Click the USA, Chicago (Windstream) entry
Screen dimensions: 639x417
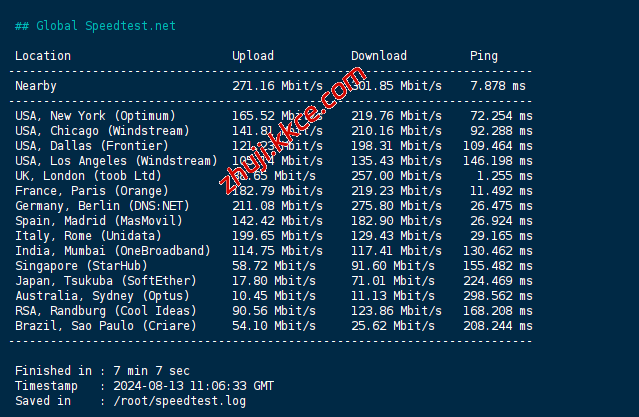pos(102,131)
